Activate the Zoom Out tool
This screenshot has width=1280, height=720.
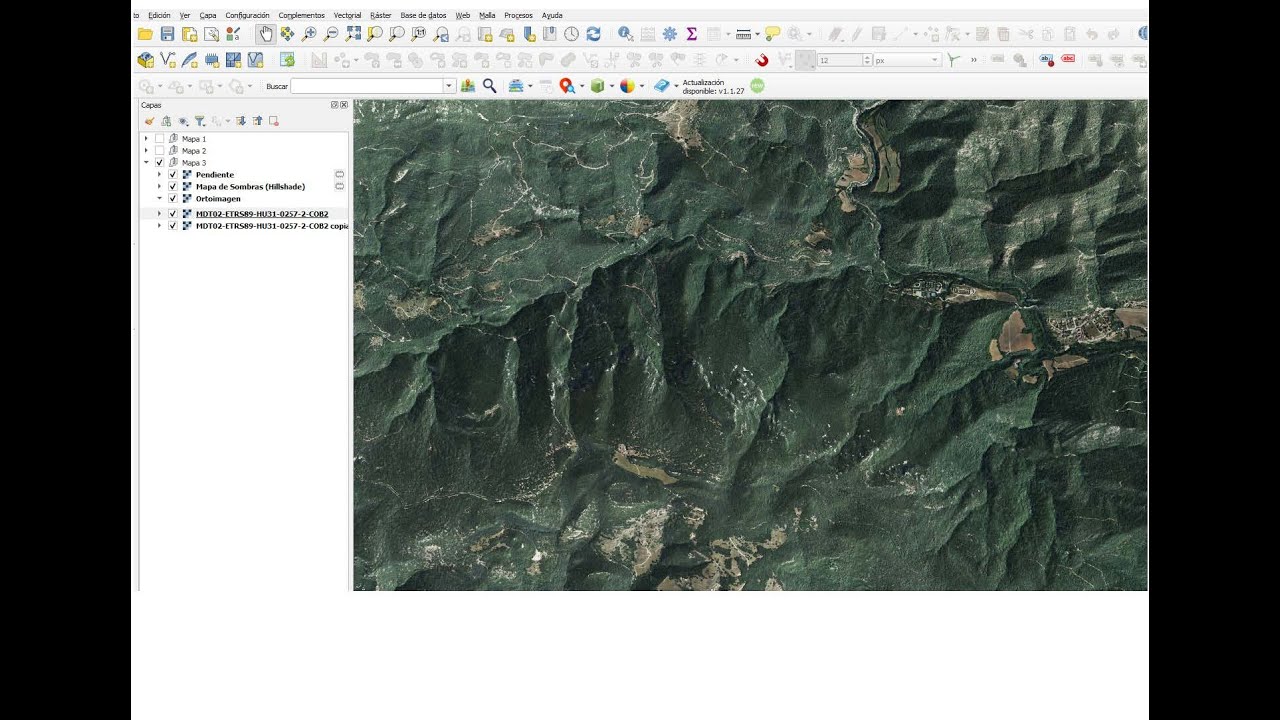[331, 34]
